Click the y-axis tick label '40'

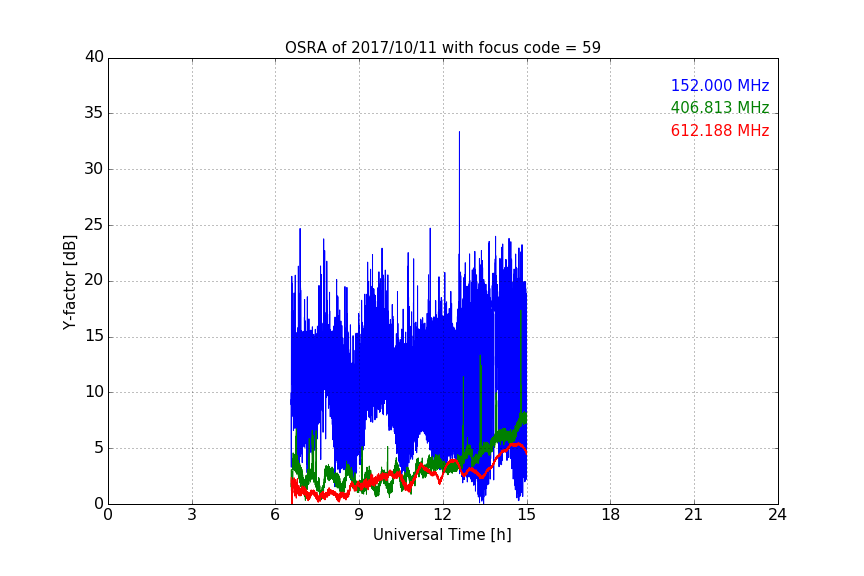[x=94, y=57]
